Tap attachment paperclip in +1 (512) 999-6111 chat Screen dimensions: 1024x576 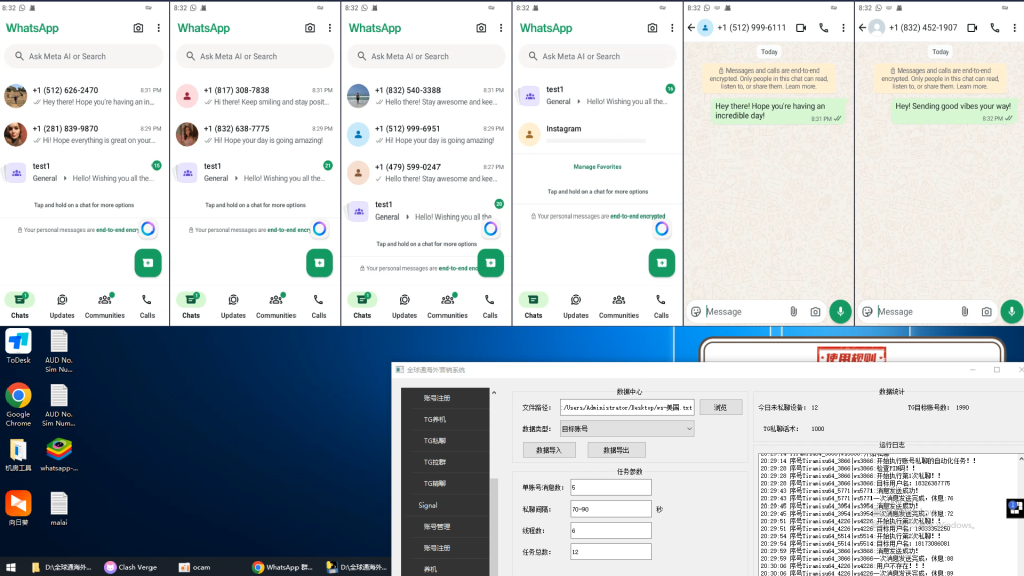[793, 312]
